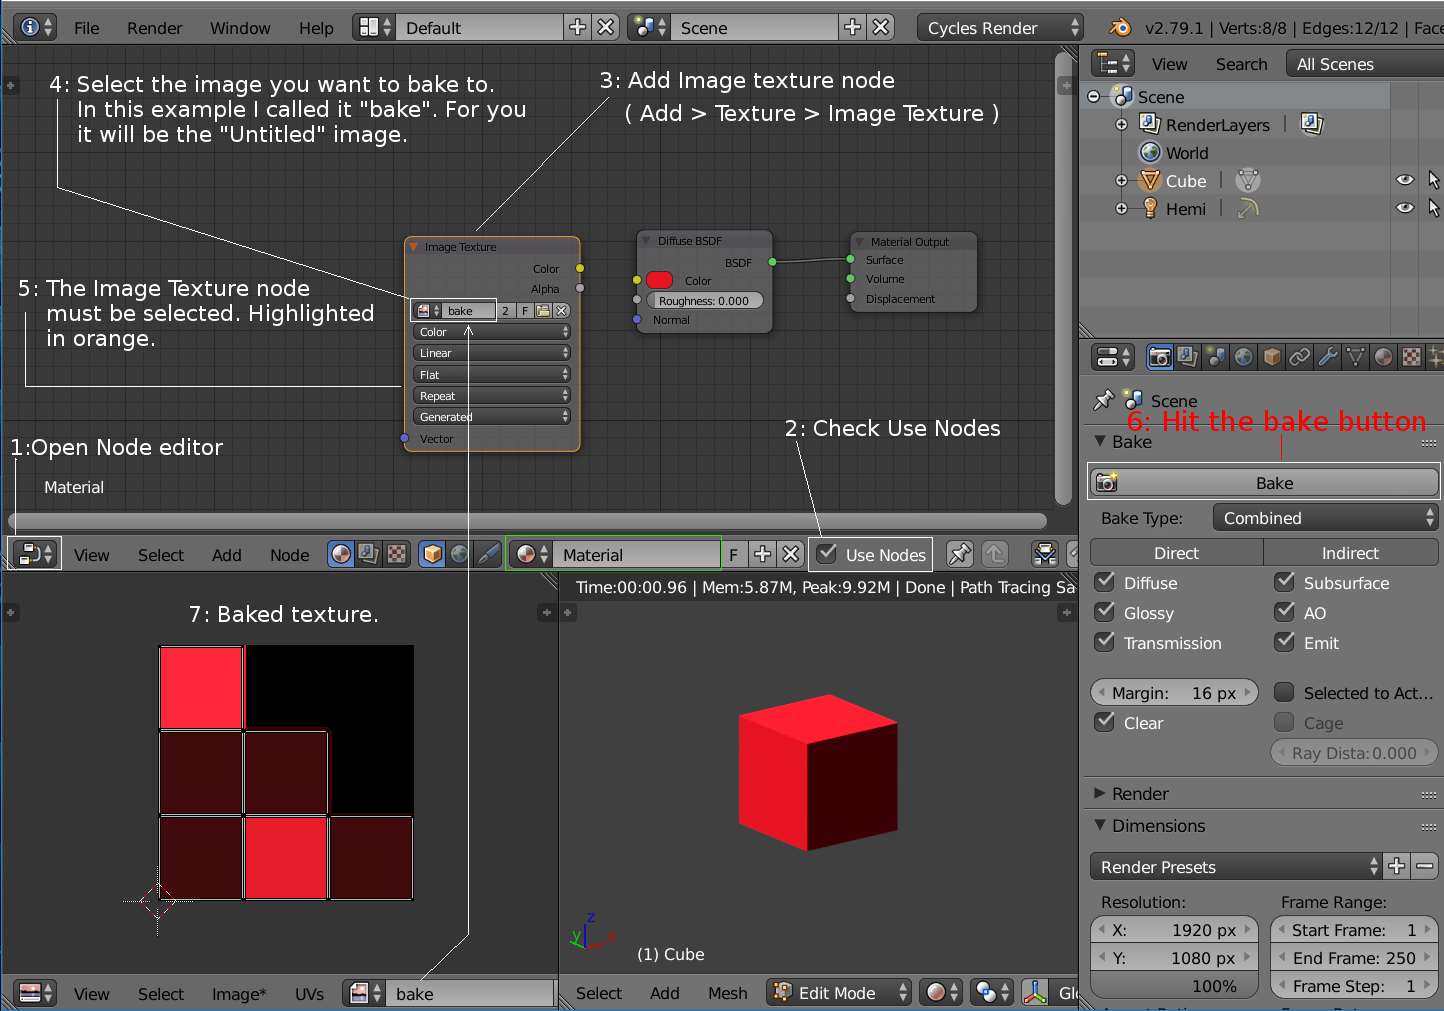Uncheck the Emit bake pass

[x=1285, y=642]
